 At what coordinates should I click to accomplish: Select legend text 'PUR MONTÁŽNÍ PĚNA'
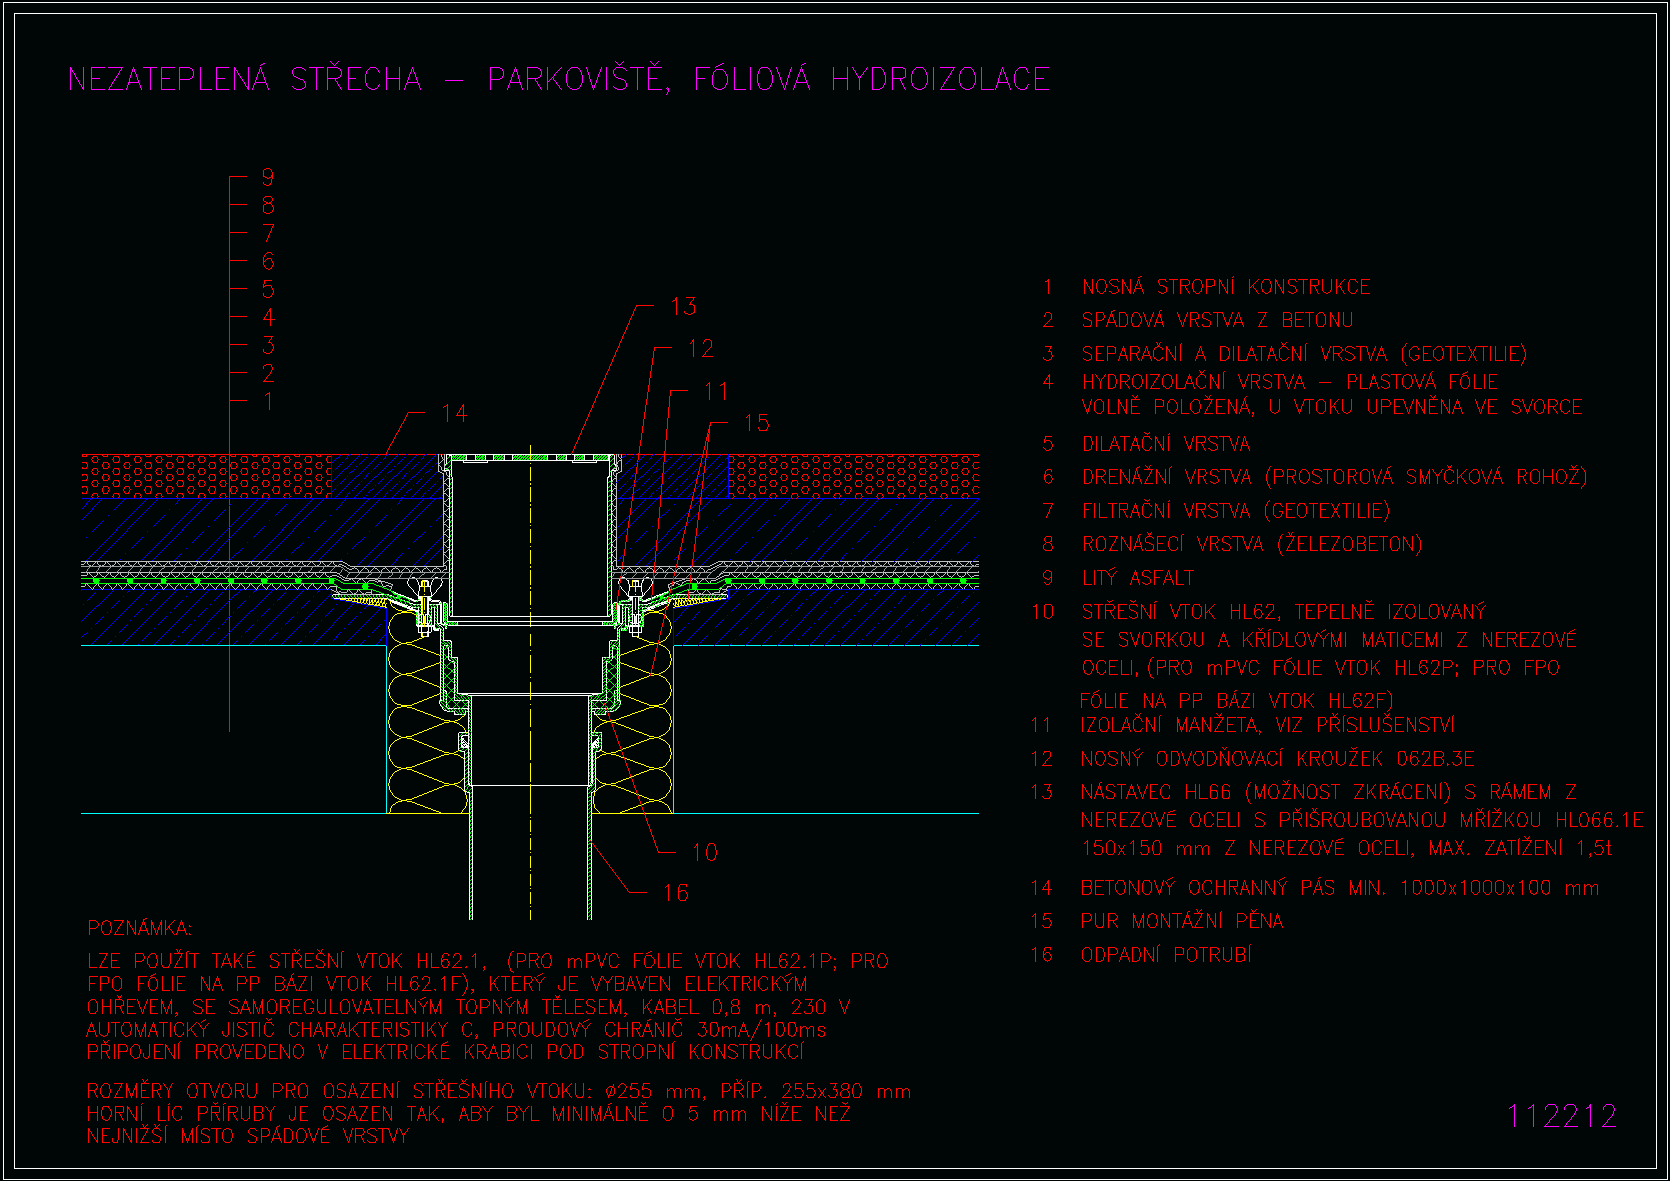pos(1182,921)
